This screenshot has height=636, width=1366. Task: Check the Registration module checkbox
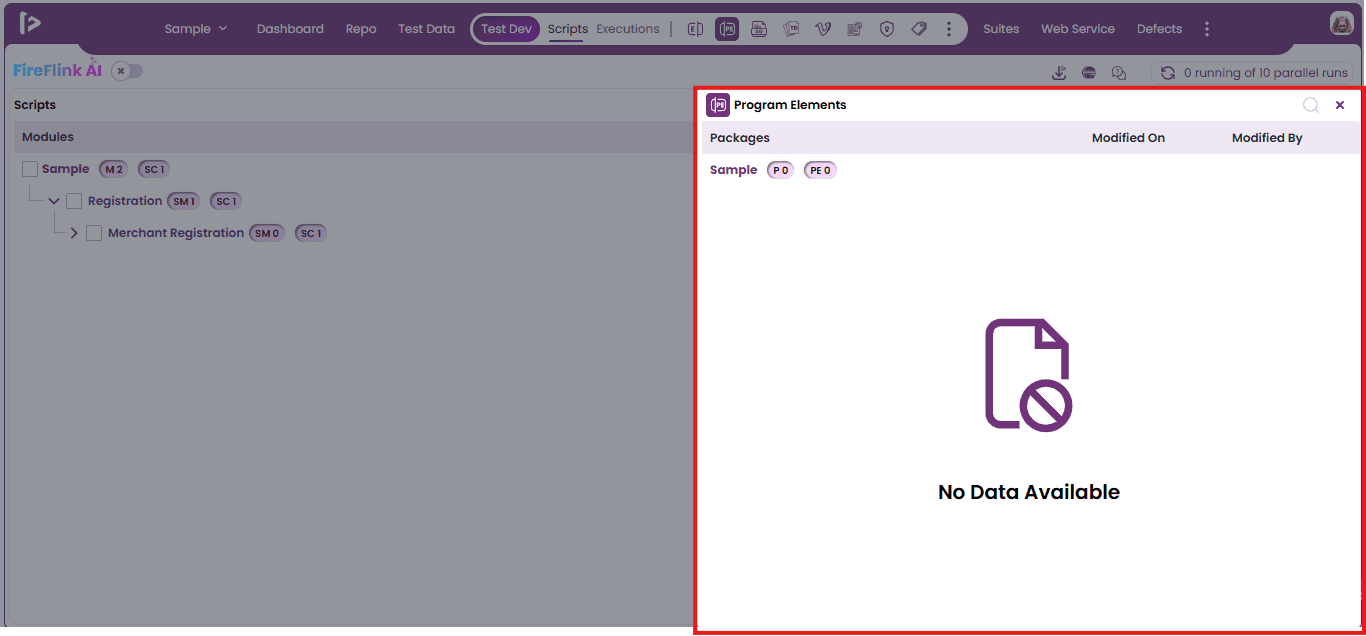pos(74,201)
